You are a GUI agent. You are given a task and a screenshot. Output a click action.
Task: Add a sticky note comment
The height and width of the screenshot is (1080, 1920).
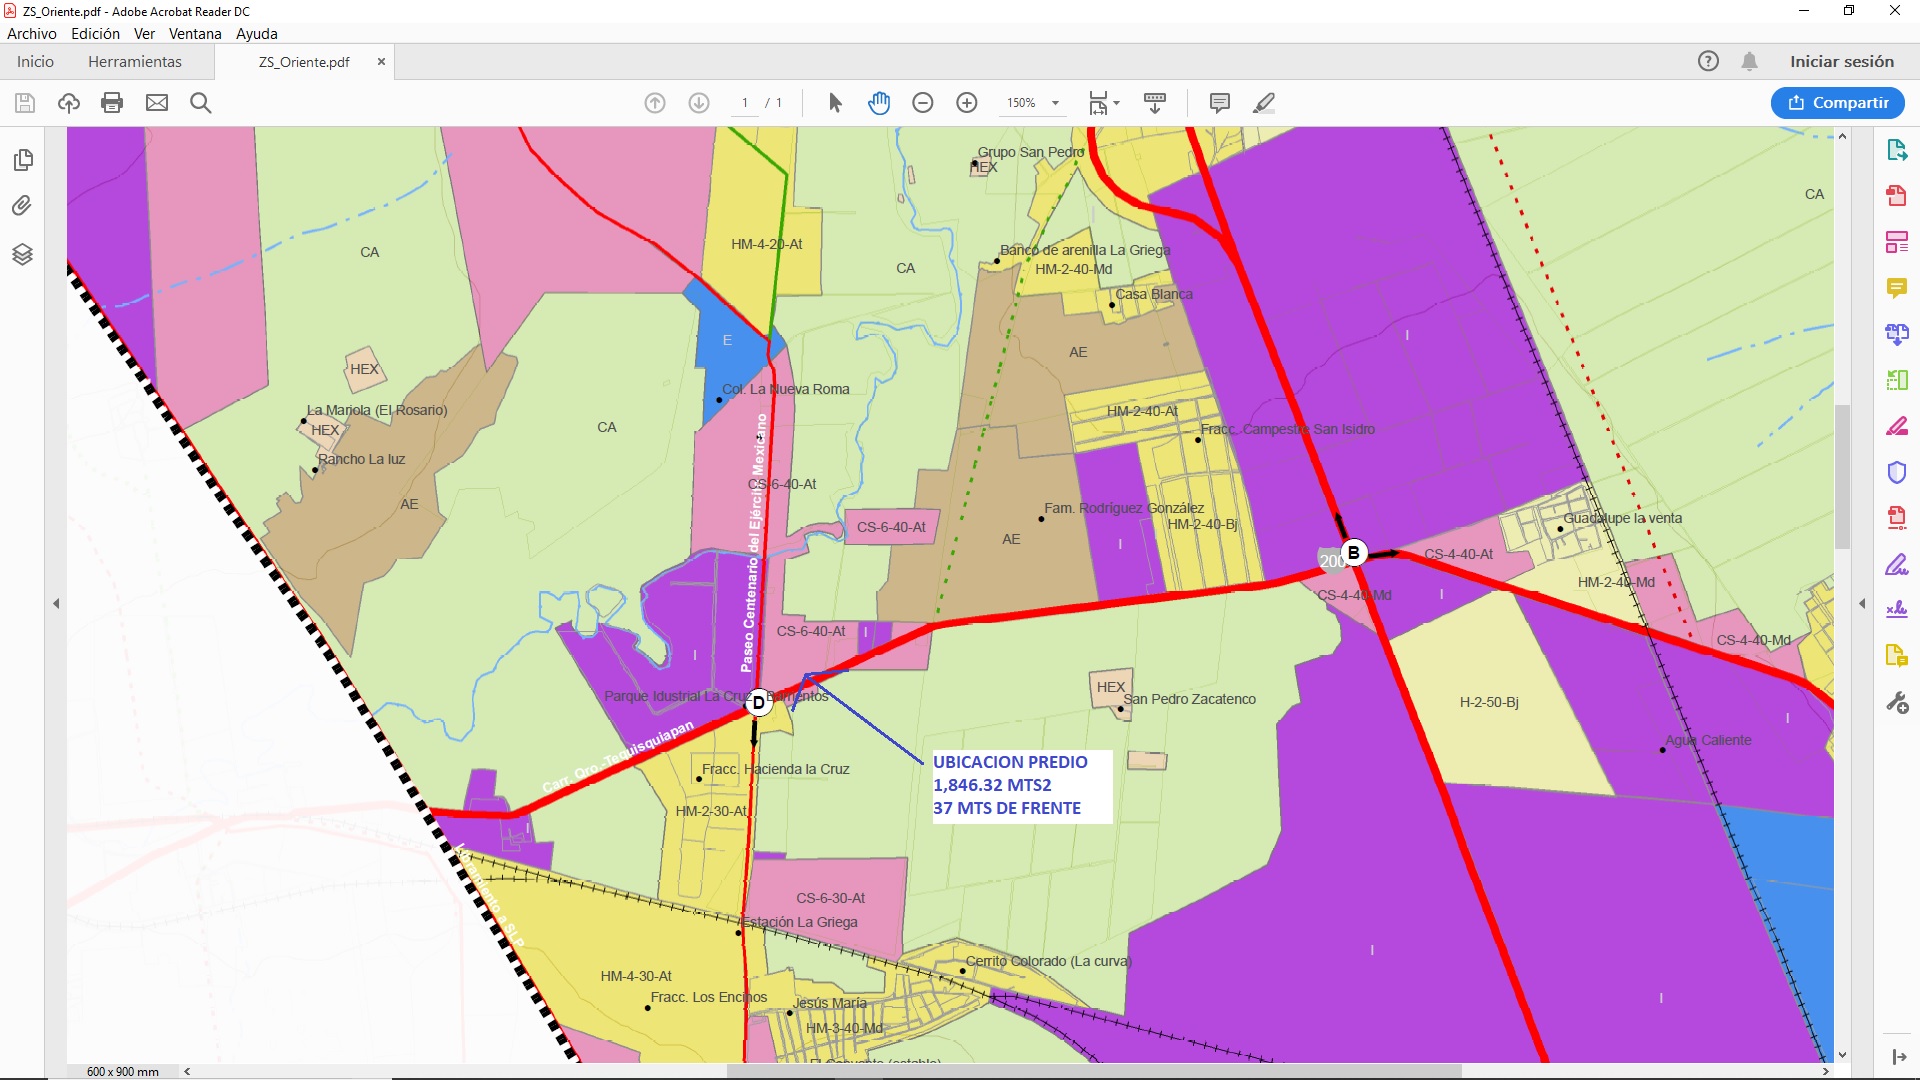click(1219, 103)
